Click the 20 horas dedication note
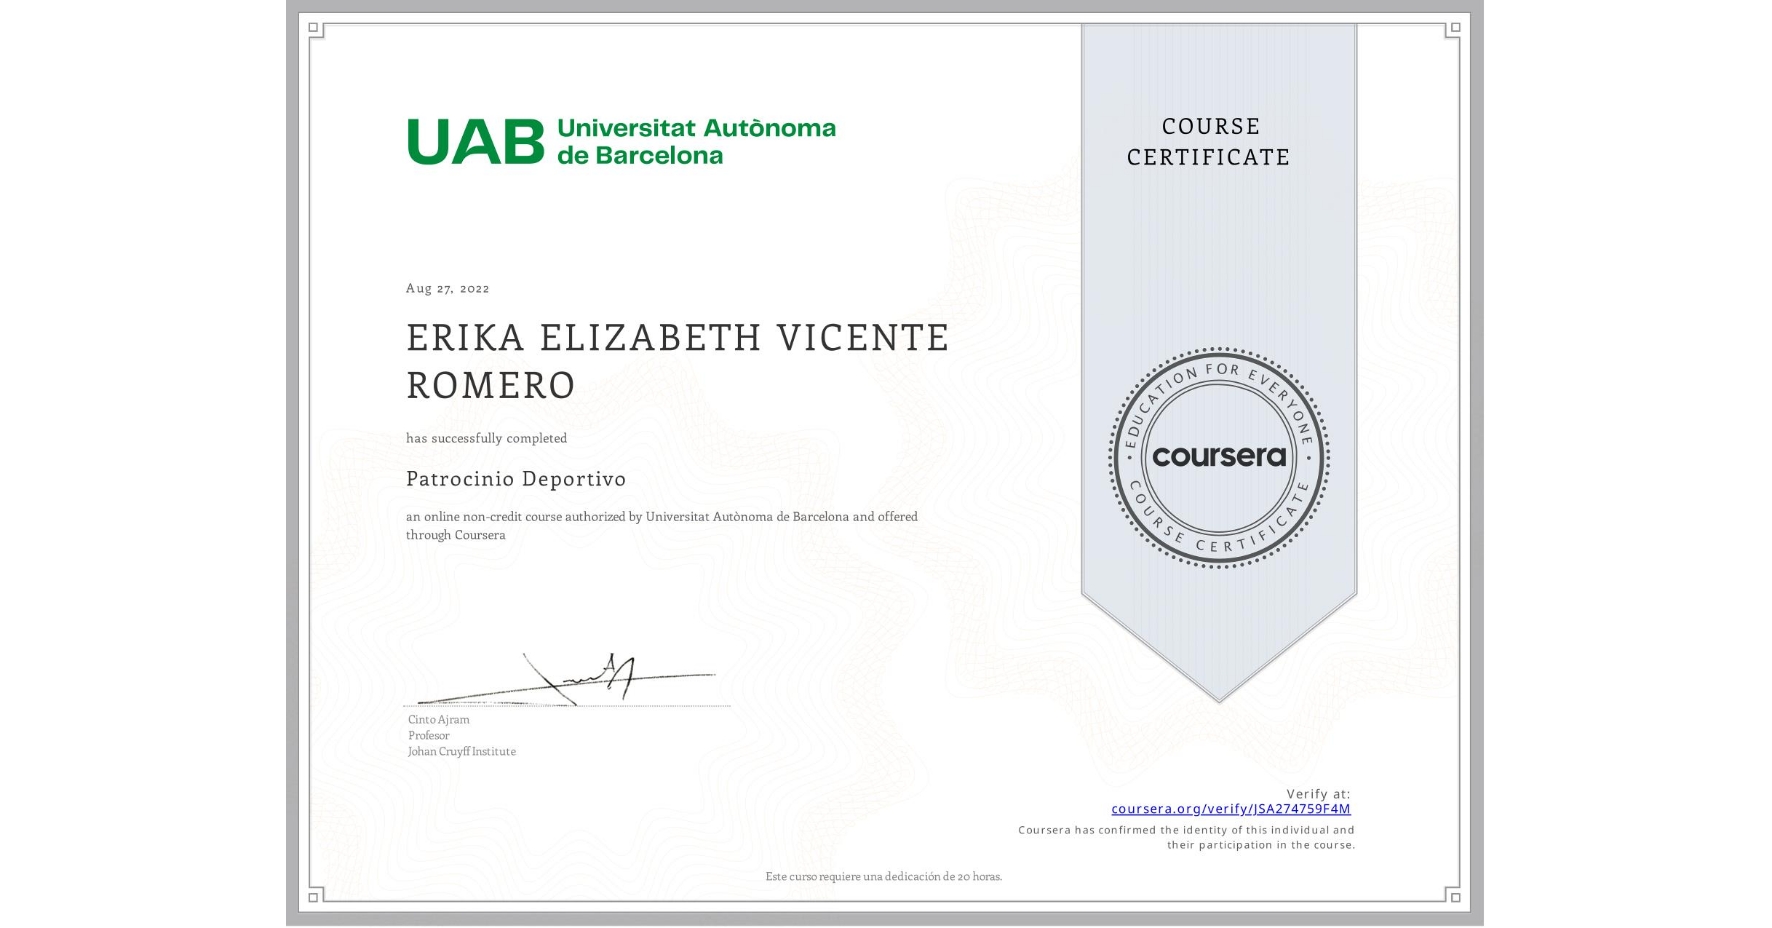This screenshot has width=1772, height=928. point(882,875)
